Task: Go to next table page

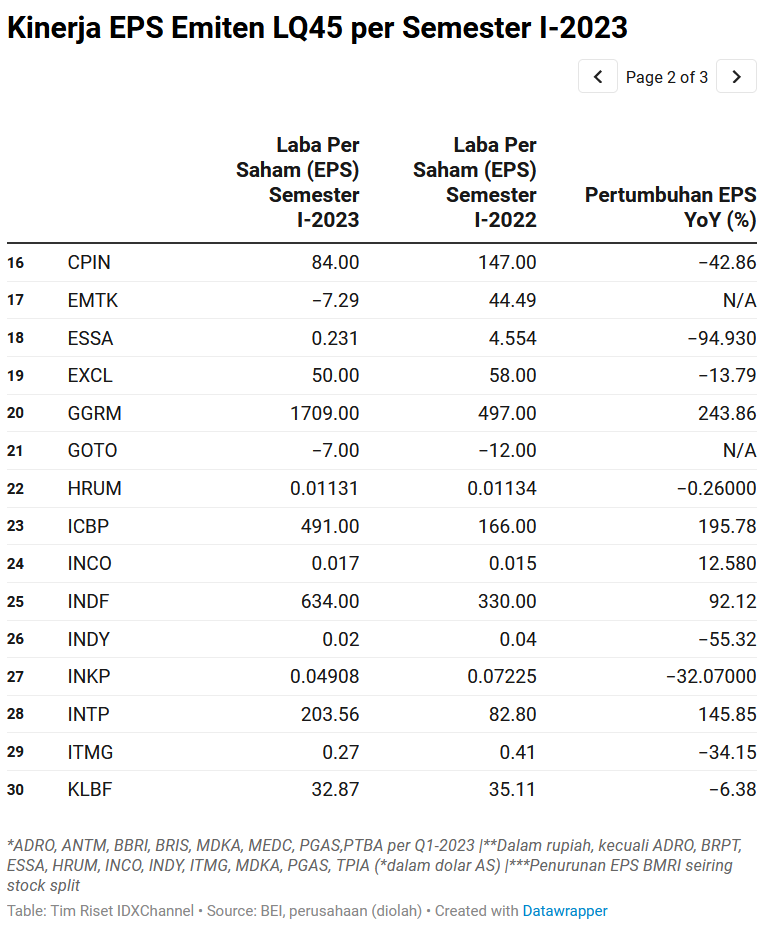Action: 737,77
